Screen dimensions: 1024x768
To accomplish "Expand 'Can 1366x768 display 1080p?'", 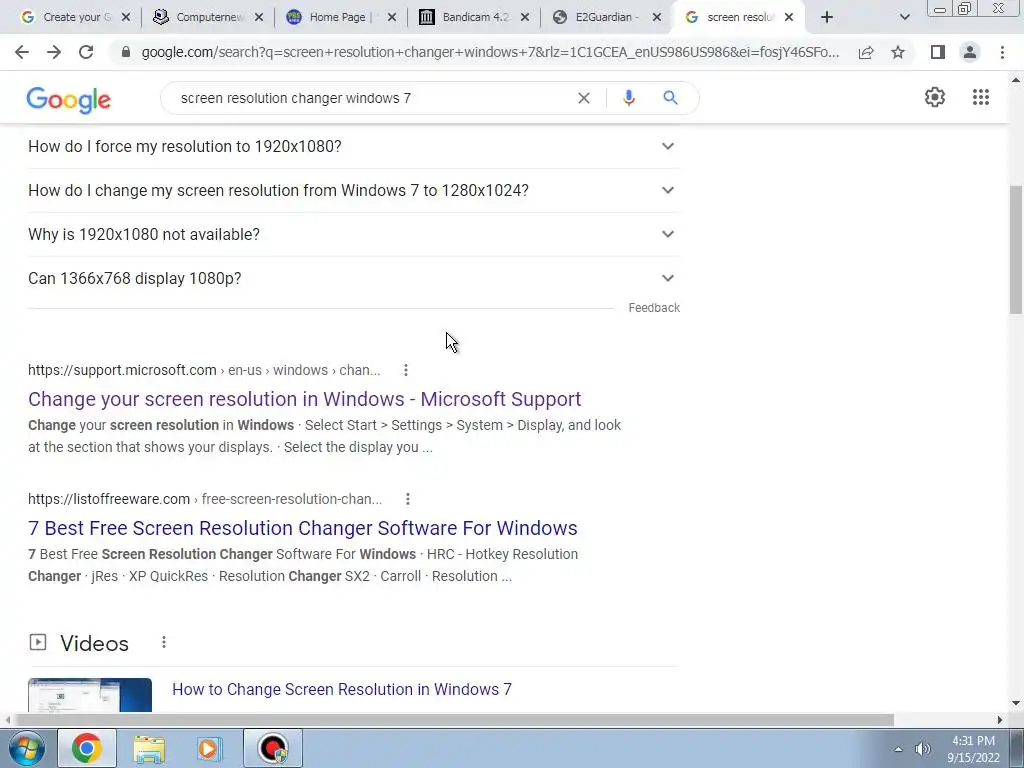I will click(353, 278).
